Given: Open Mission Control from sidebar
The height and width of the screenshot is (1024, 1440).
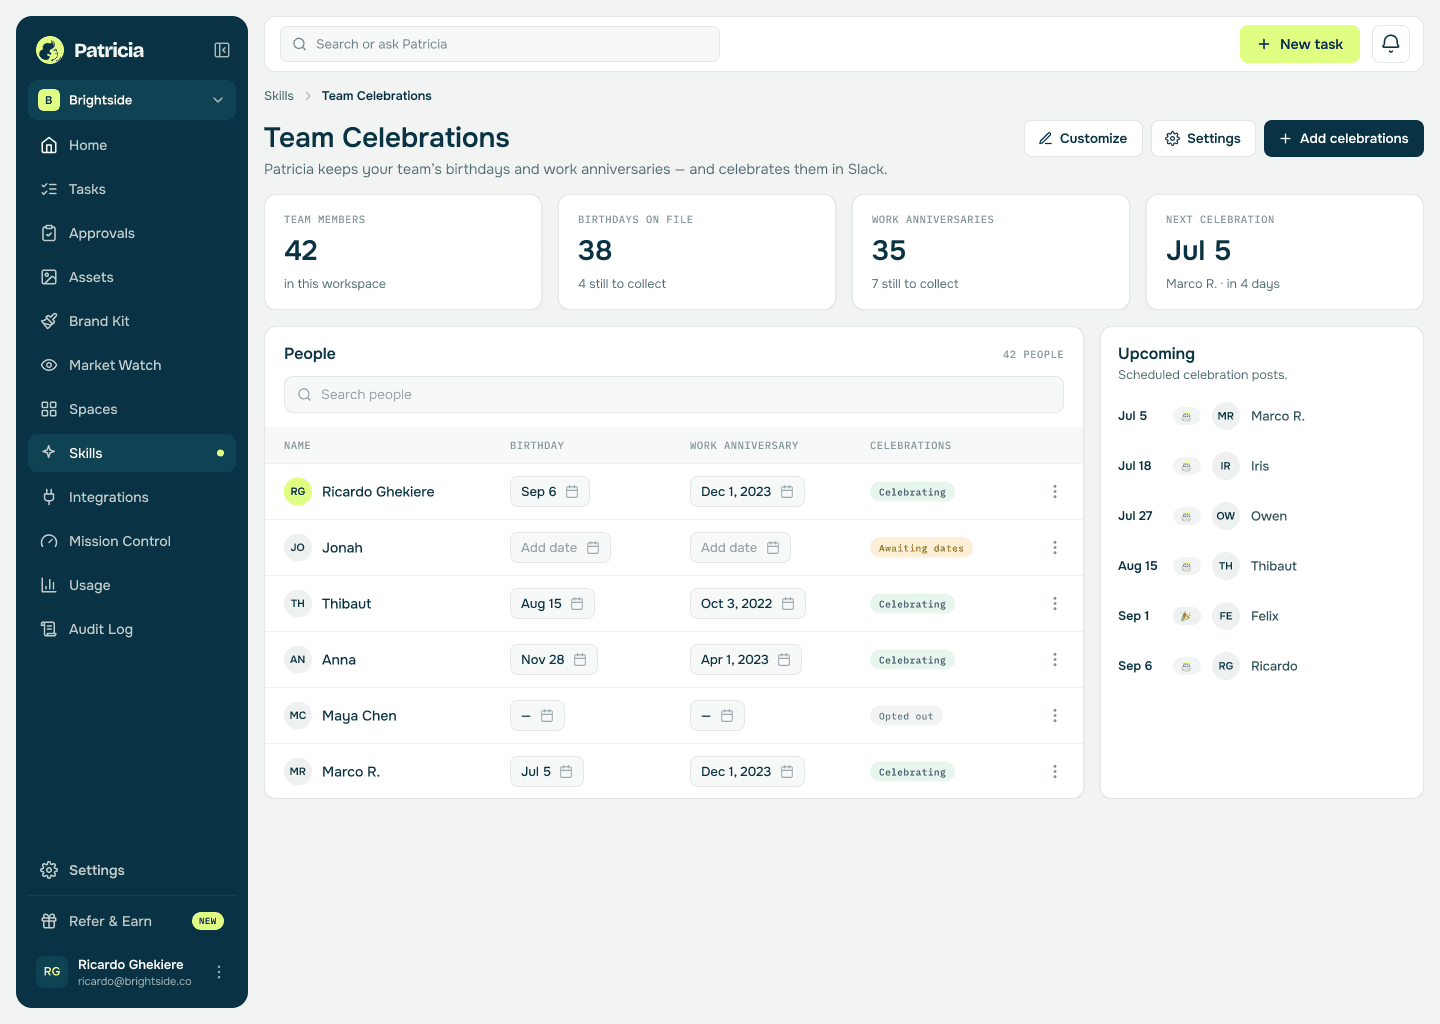Looking at the screenshot, I should tap(132, 541).
